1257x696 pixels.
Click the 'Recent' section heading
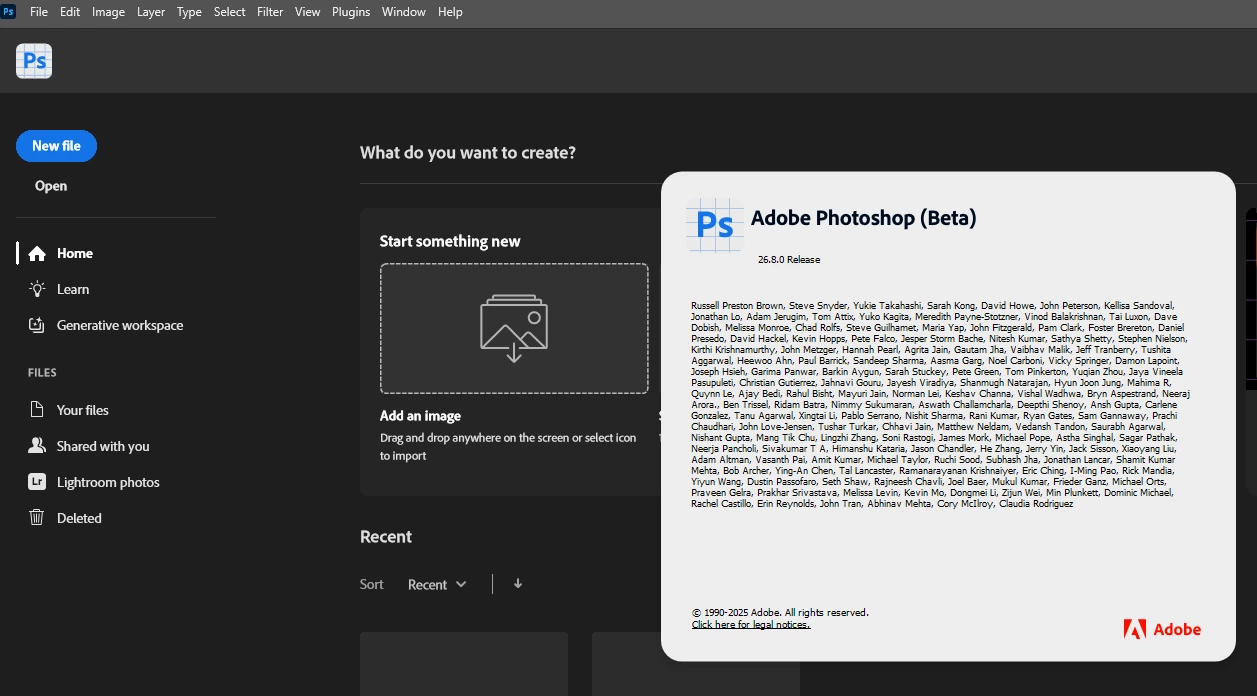coord(386,537)
